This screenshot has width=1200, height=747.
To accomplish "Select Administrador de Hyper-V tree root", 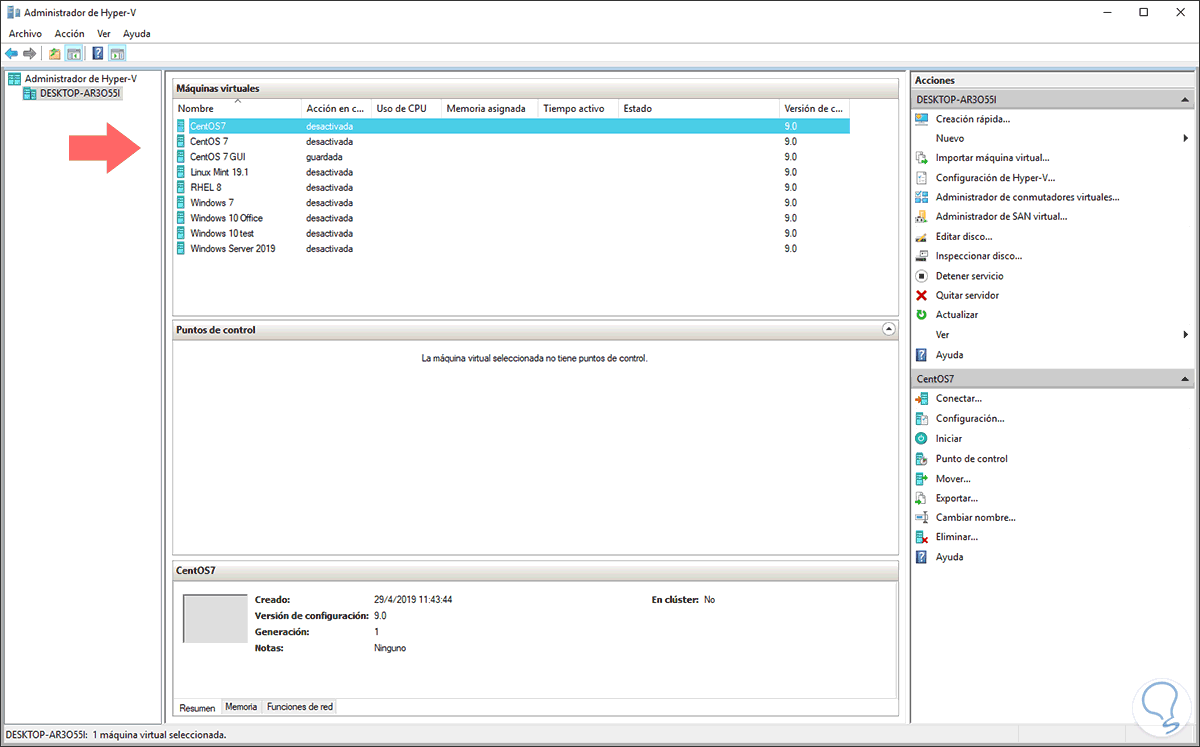I will click(80, 78).
